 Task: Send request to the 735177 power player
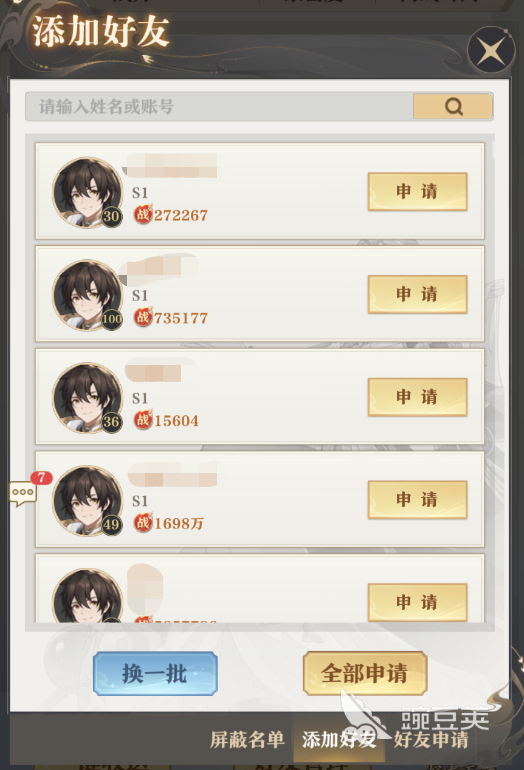[417, 294]
